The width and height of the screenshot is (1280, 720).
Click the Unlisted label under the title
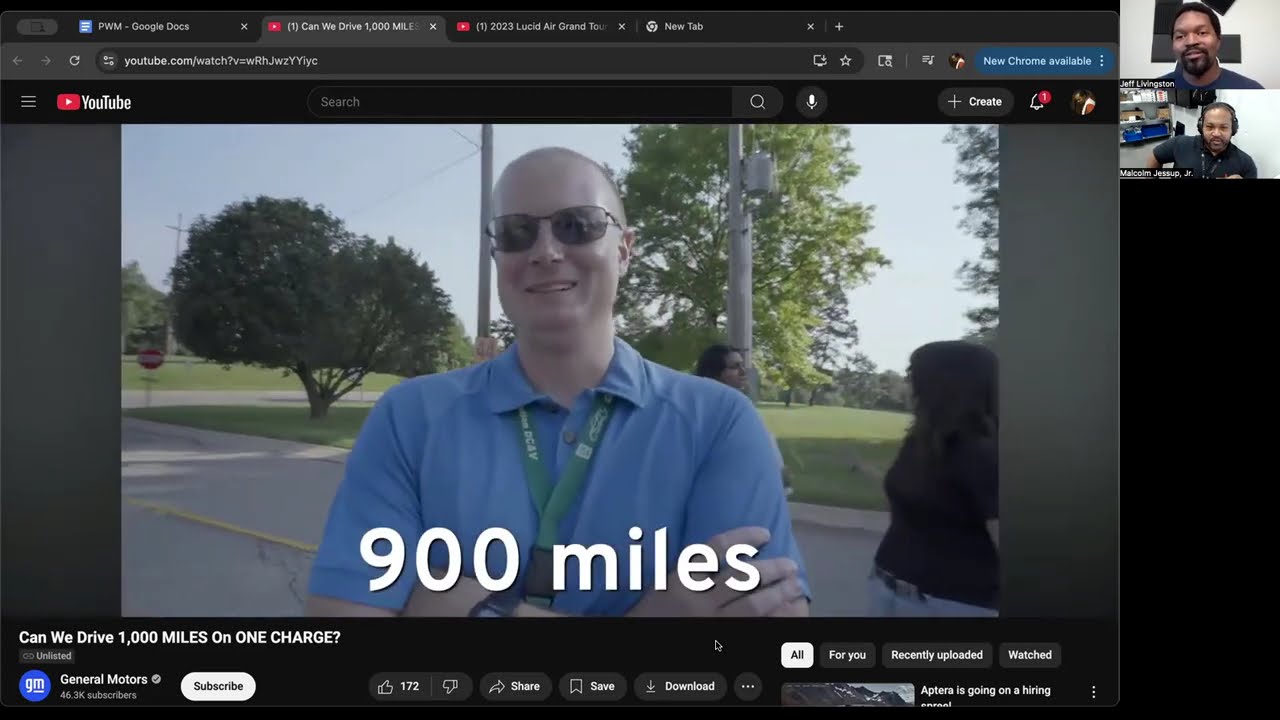[x=47, y=656]
